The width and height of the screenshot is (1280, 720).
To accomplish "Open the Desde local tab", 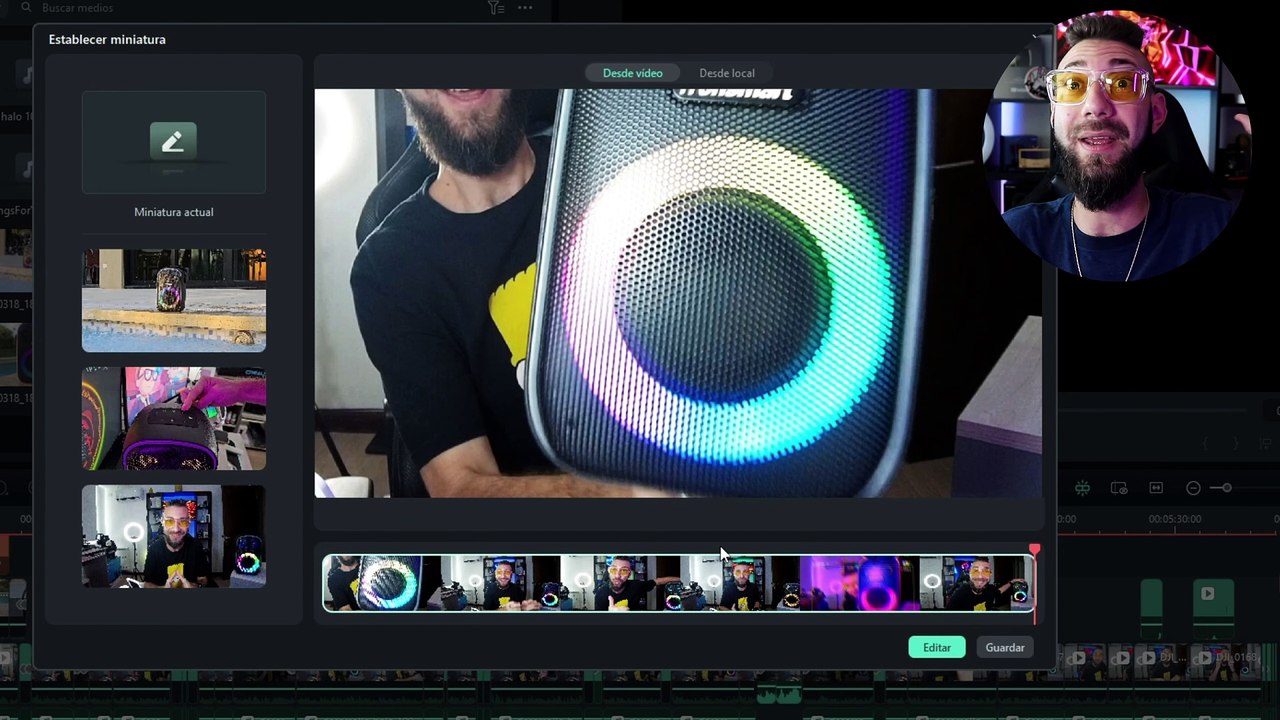I will click(727, 73).
